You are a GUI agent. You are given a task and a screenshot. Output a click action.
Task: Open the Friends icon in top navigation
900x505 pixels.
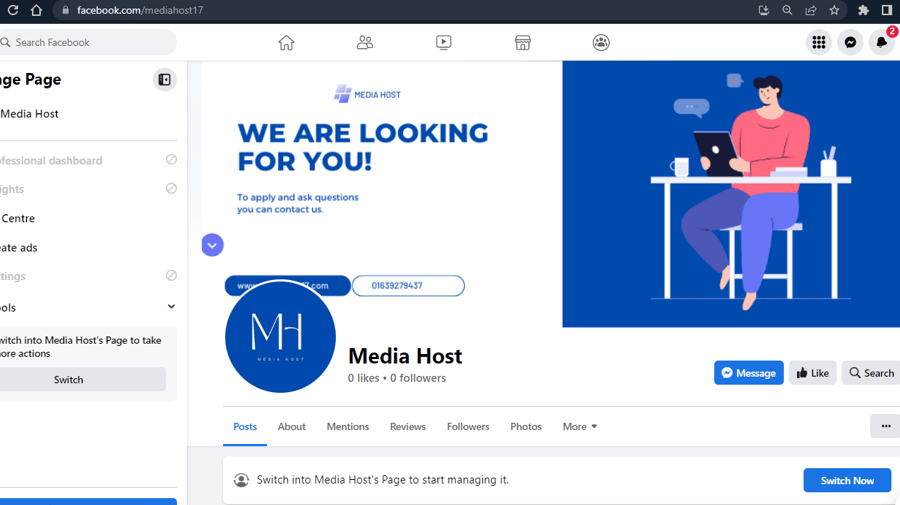pyautogui.click(x=364, y=42)
